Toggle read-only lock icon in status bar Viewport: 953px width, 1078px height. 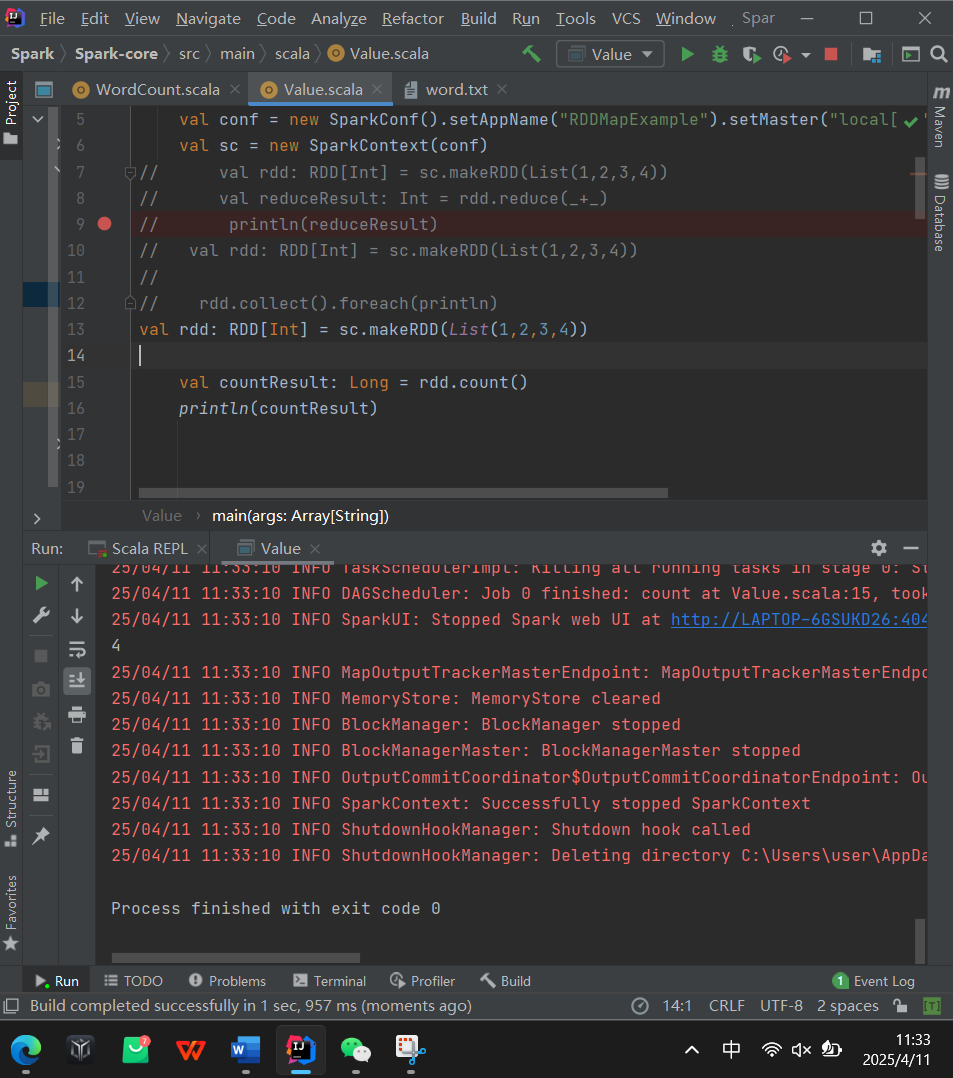(x=900, y=1006)
